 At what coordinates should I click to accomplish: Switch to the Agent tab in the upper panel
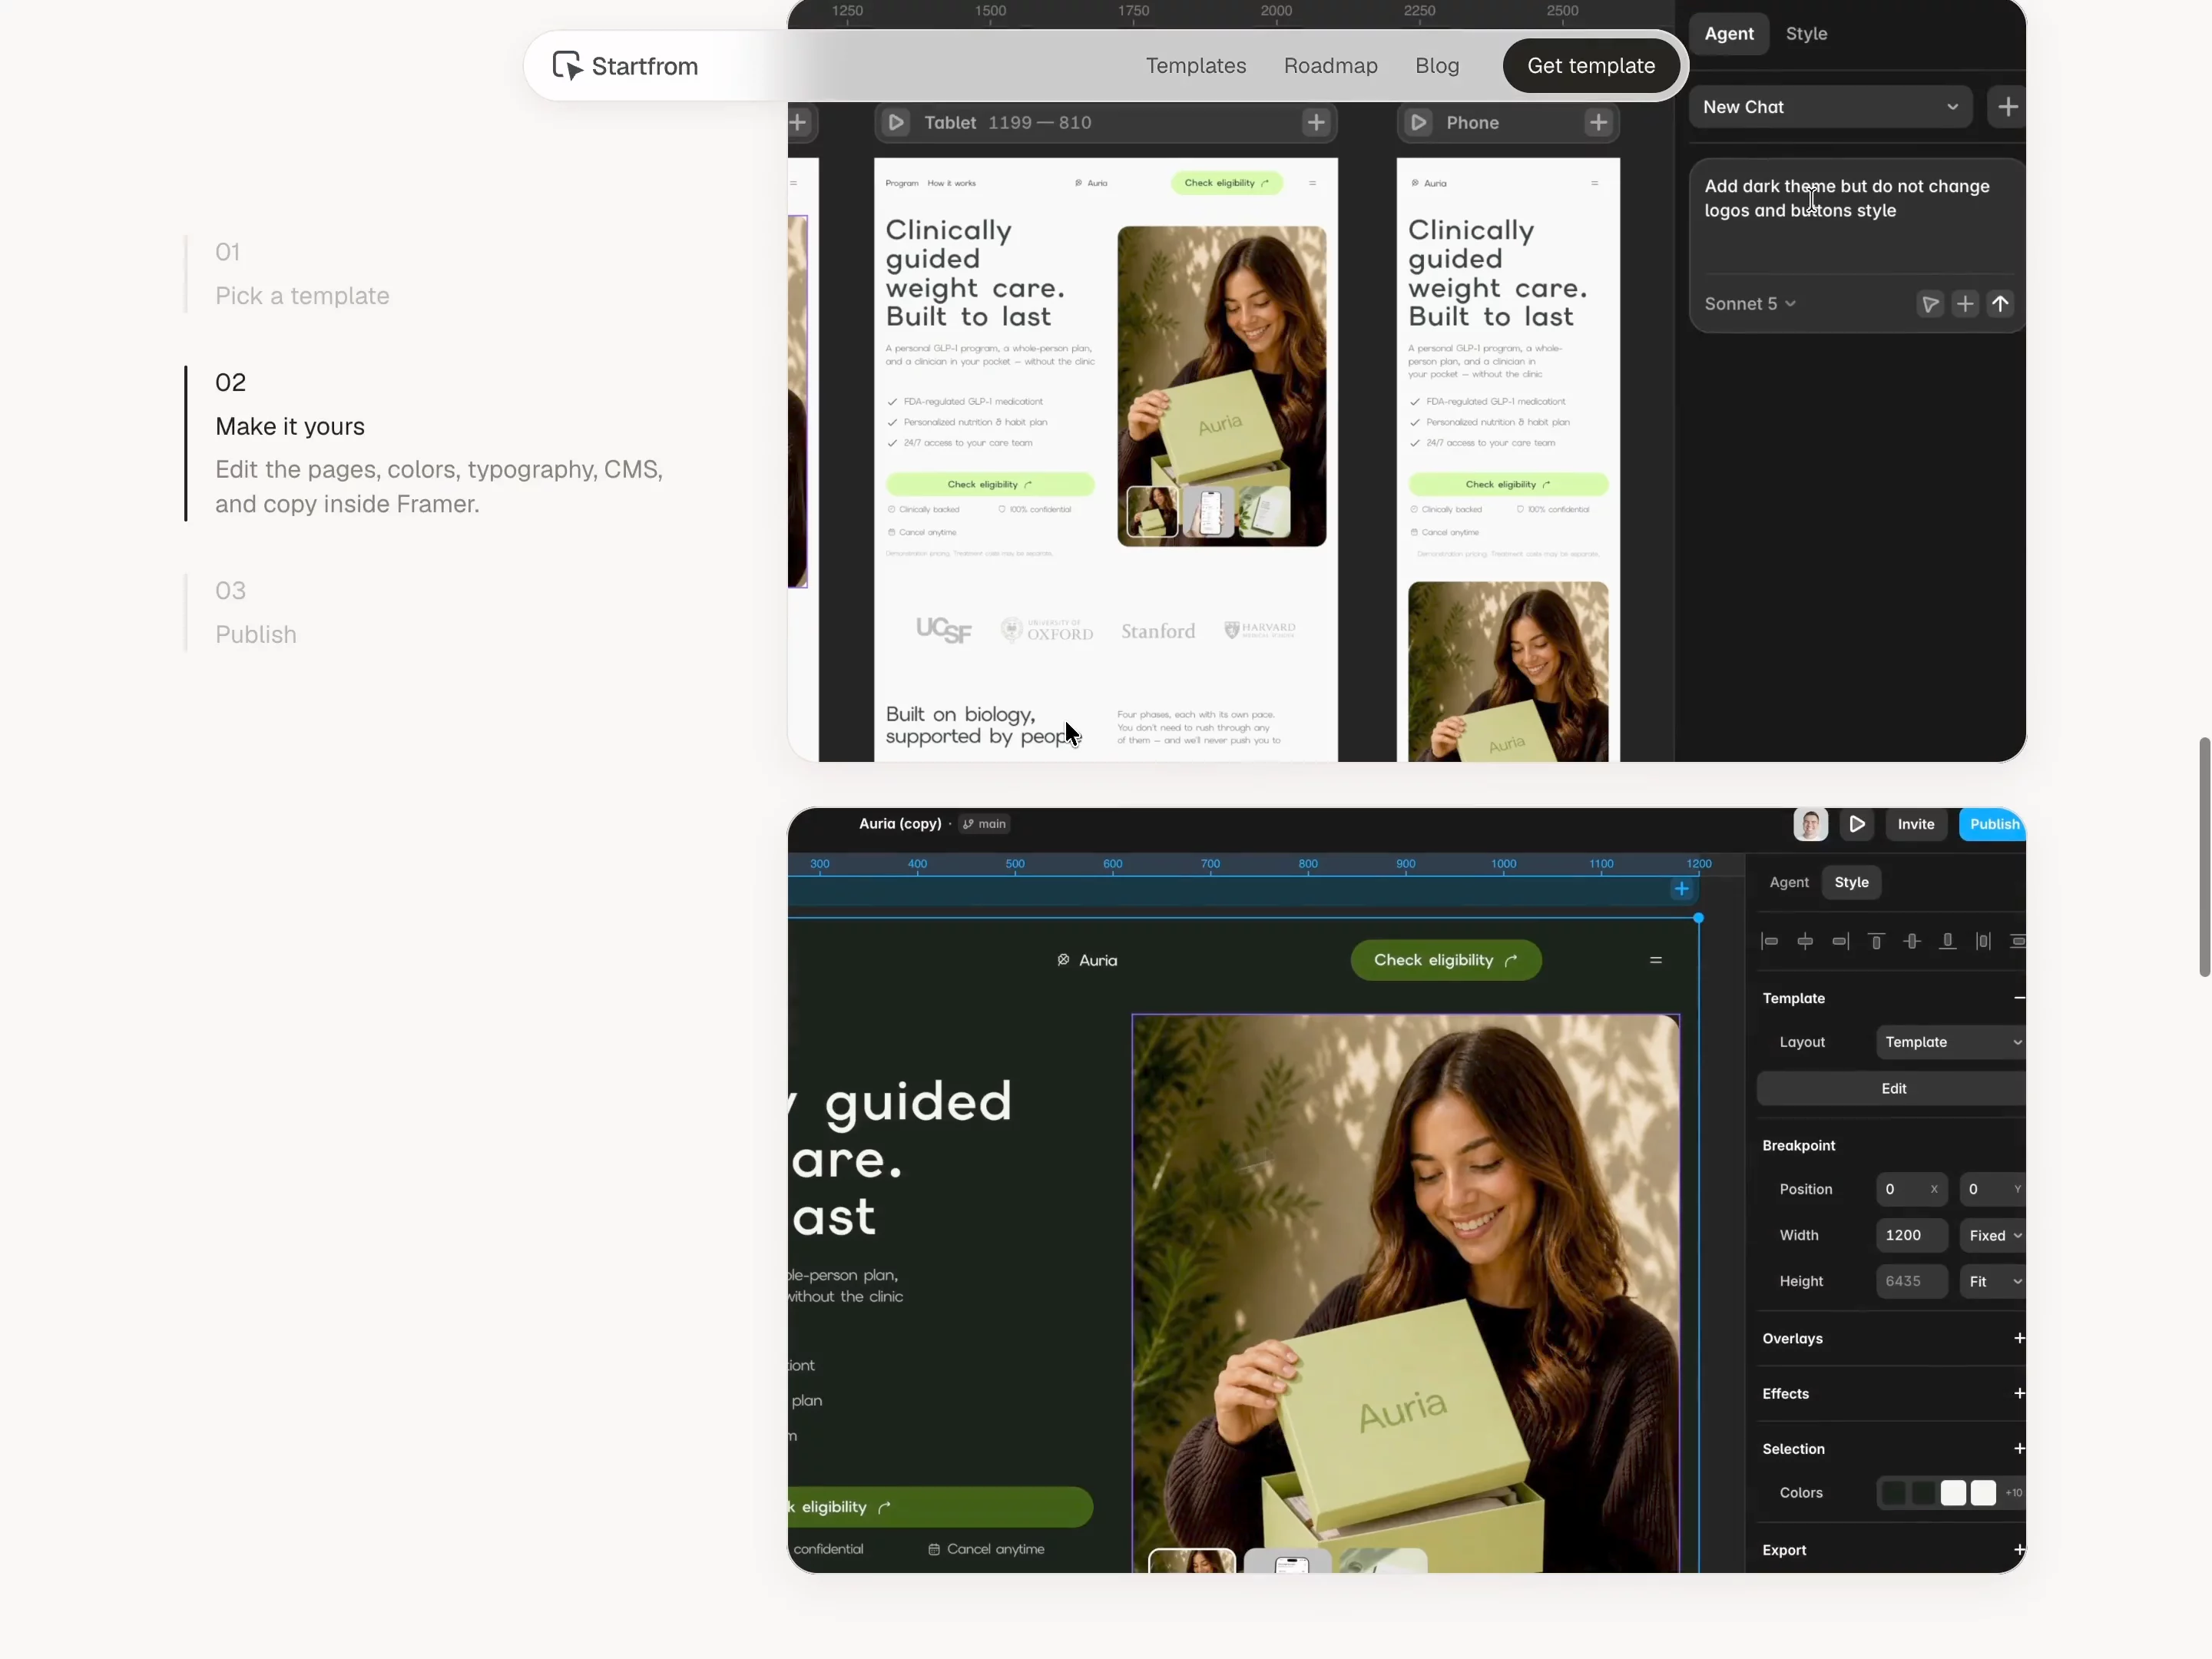pyautogui.click(x=1729, y=34)
